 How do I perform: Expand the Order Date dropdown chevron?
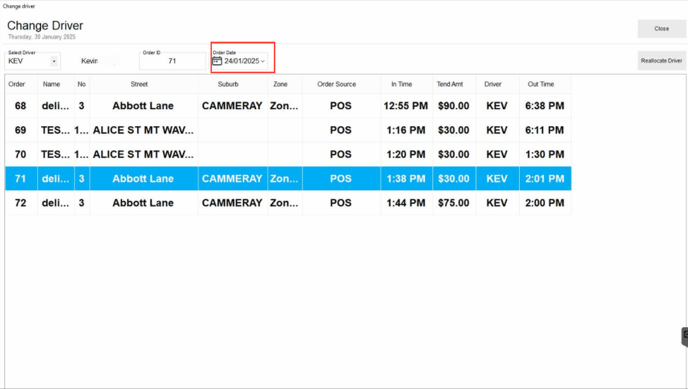point(263,61)
